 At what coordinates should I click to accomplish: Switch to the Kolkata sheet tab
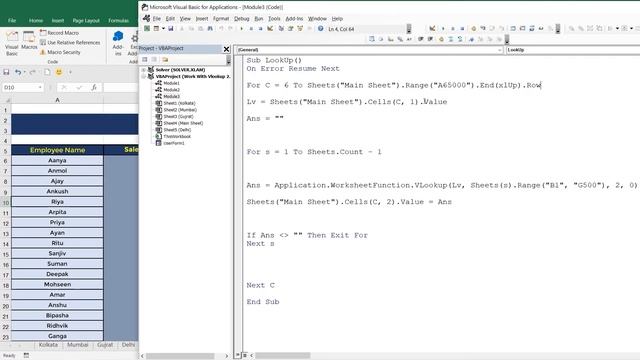[48, 345]
